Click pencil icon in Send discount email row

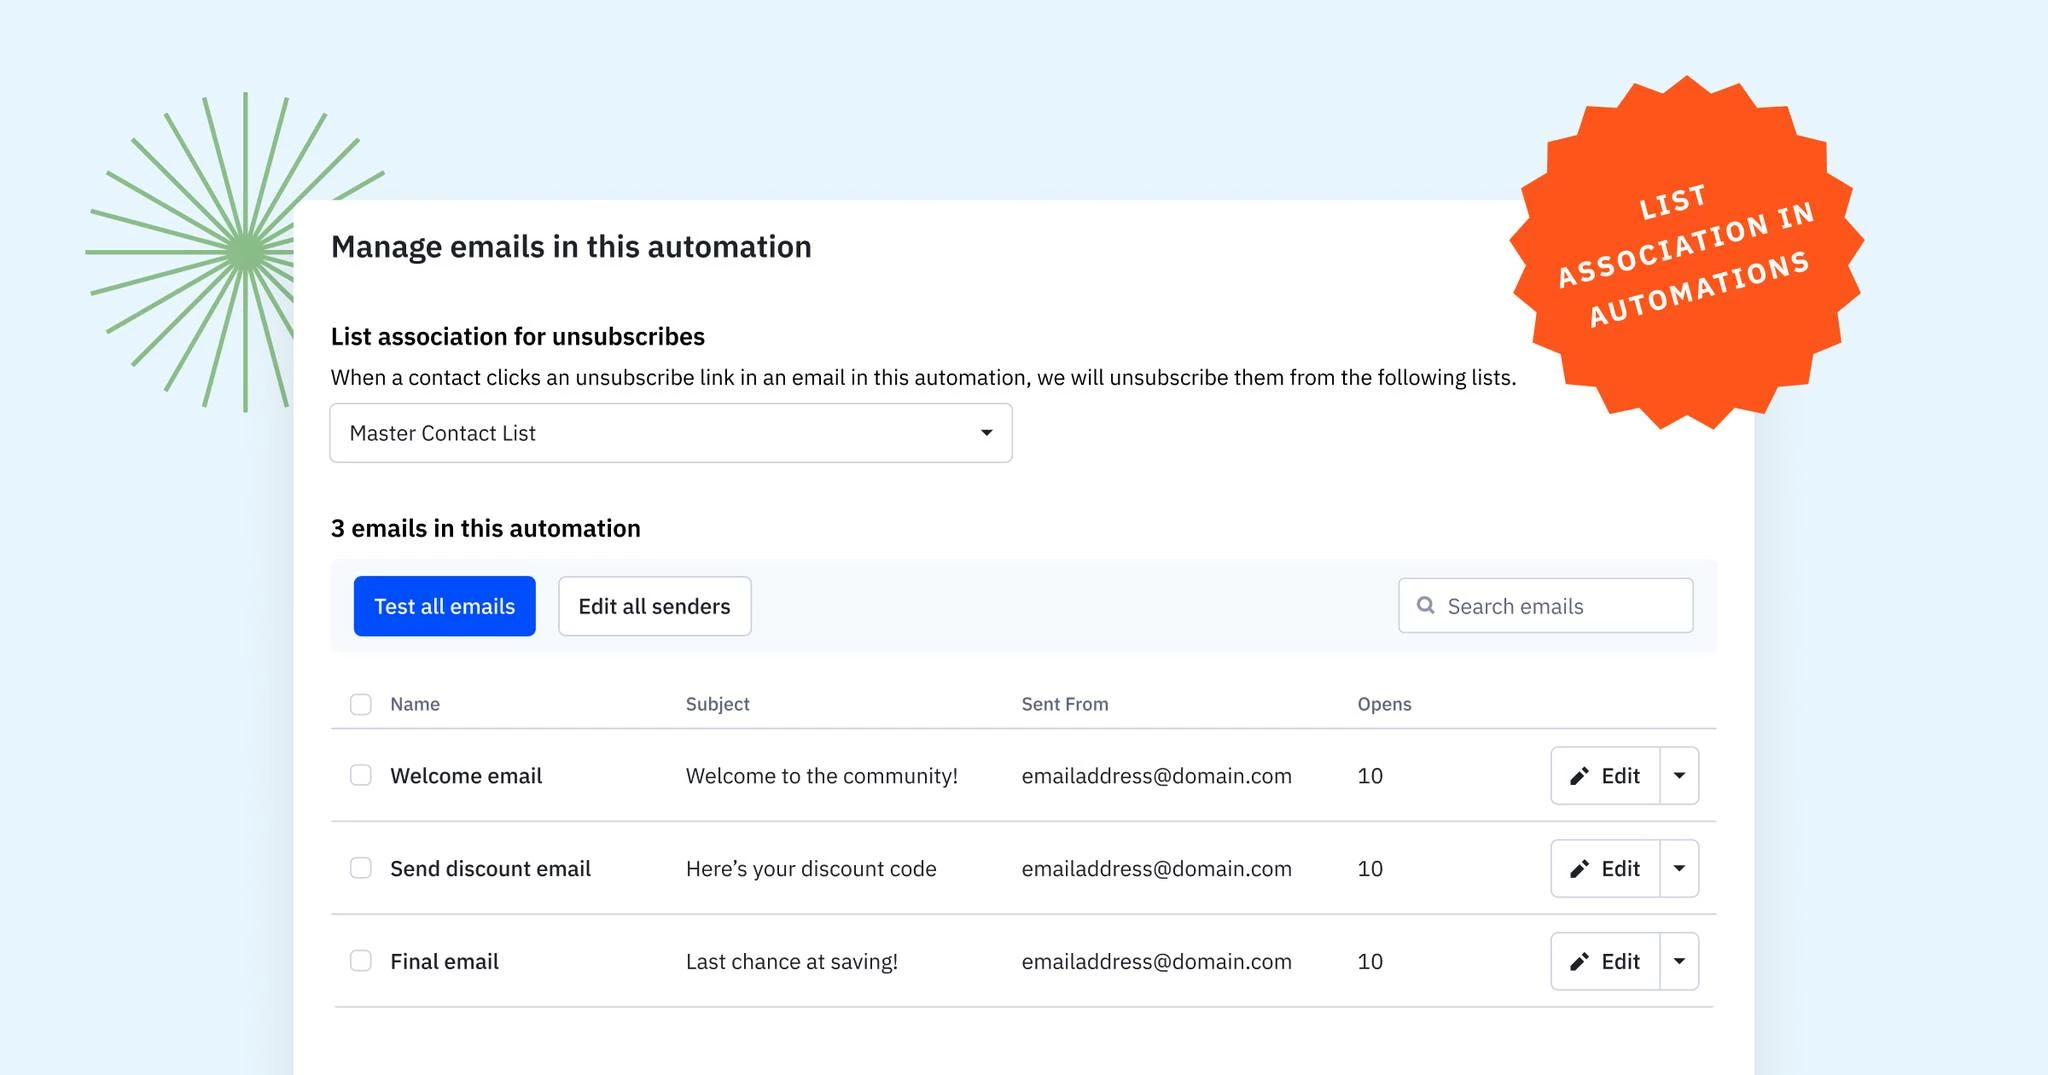coord(1579,869)
